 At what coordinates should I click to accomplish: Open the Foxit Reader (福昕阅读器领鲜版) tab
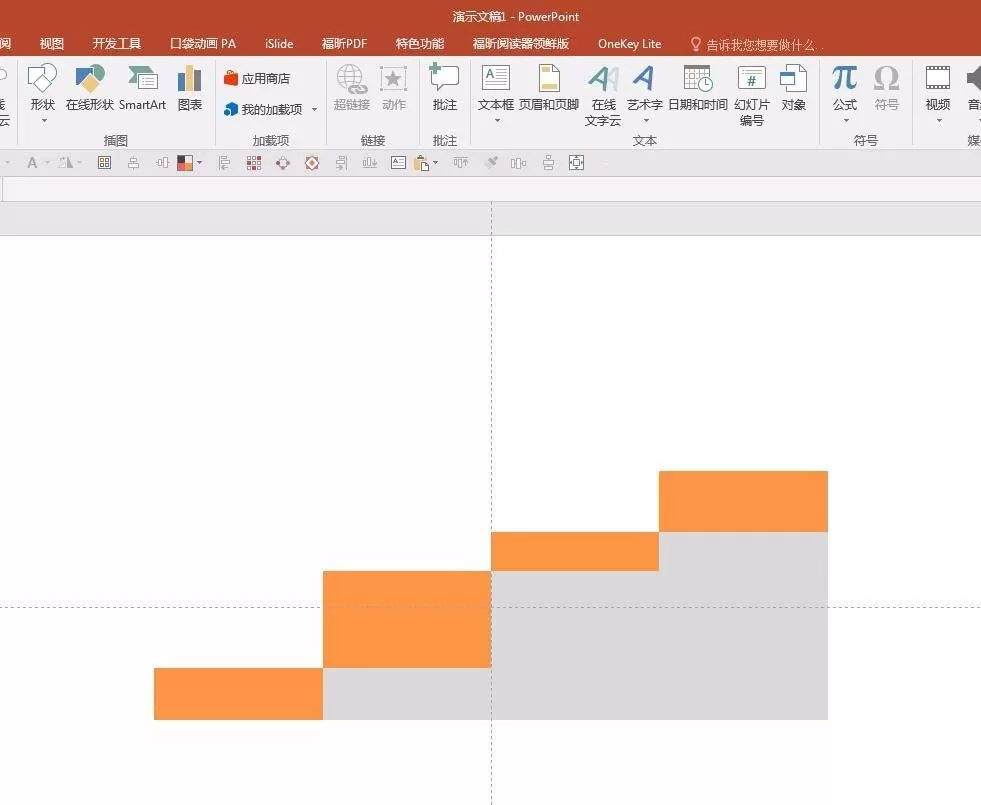pos(521,44)
